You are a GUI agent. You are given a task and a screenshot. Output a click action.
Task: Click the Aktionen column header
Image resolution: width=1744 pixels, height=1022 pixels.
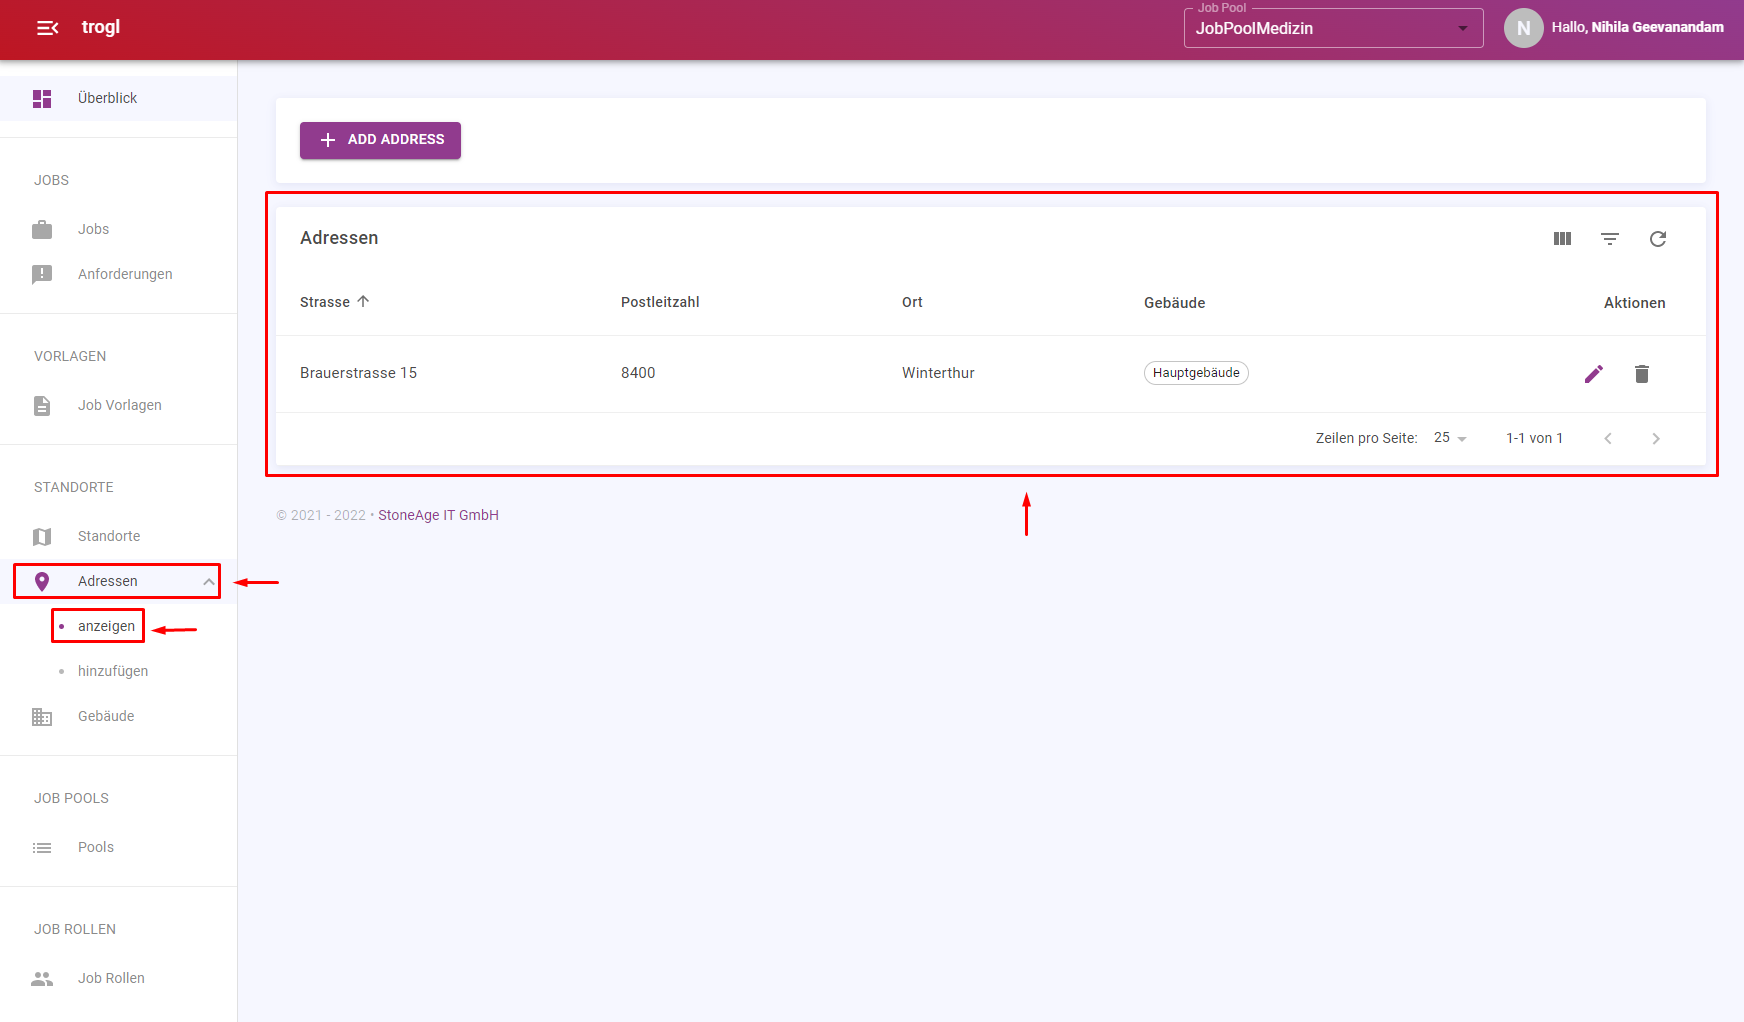coord(1634,302)
